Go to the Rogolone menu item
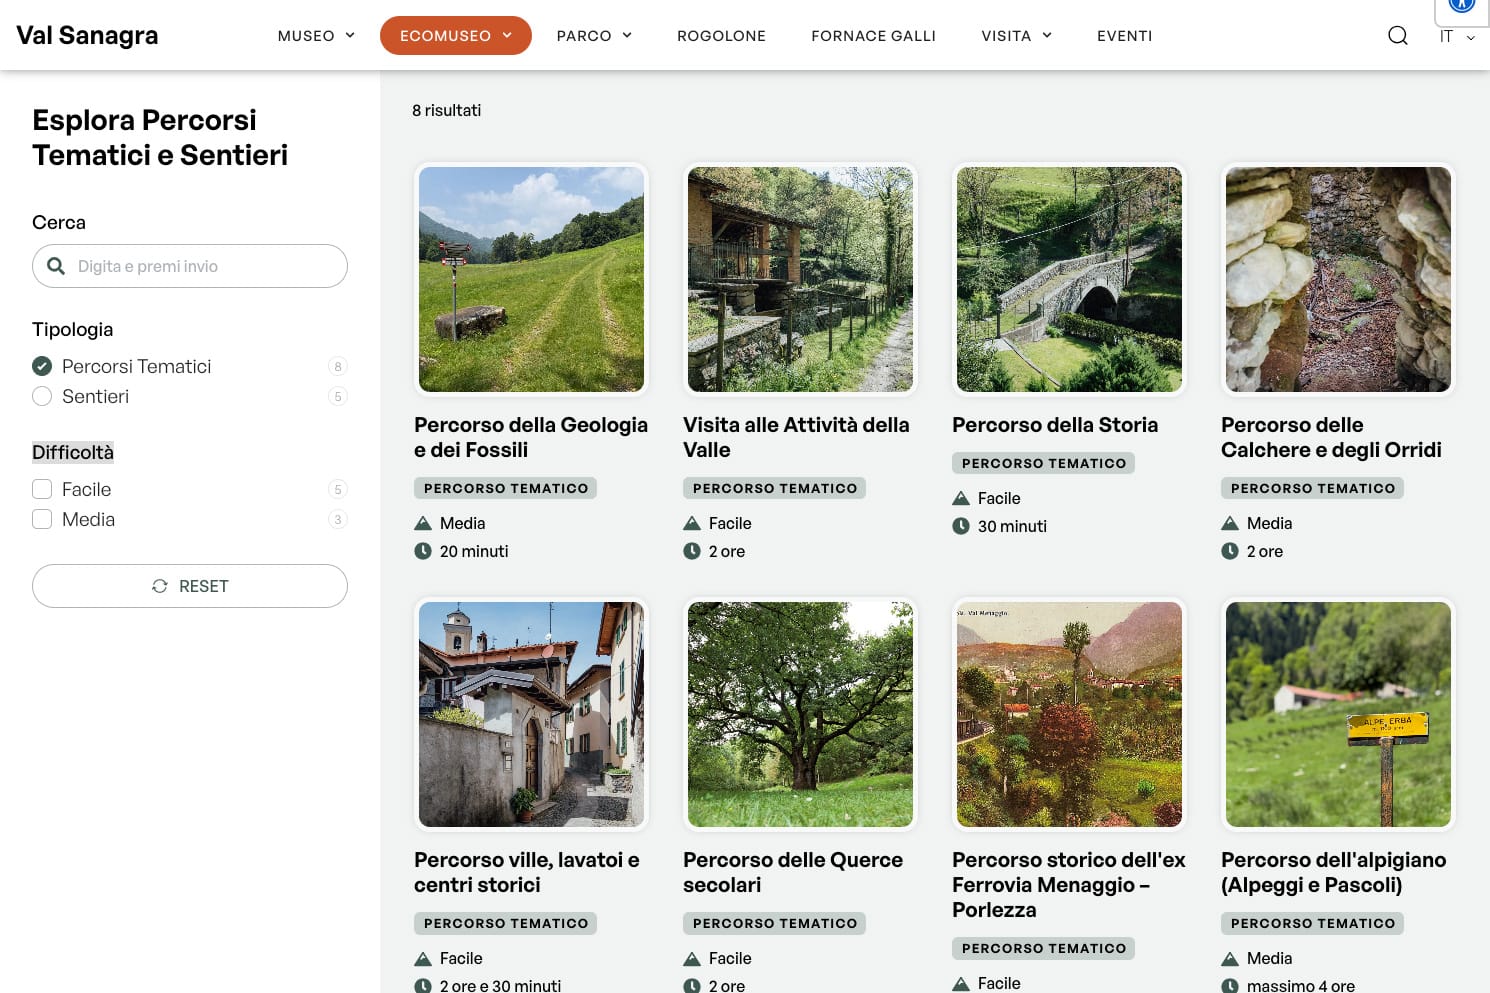The width and height of the screenshot is (1490, 993). pos(721,36)
